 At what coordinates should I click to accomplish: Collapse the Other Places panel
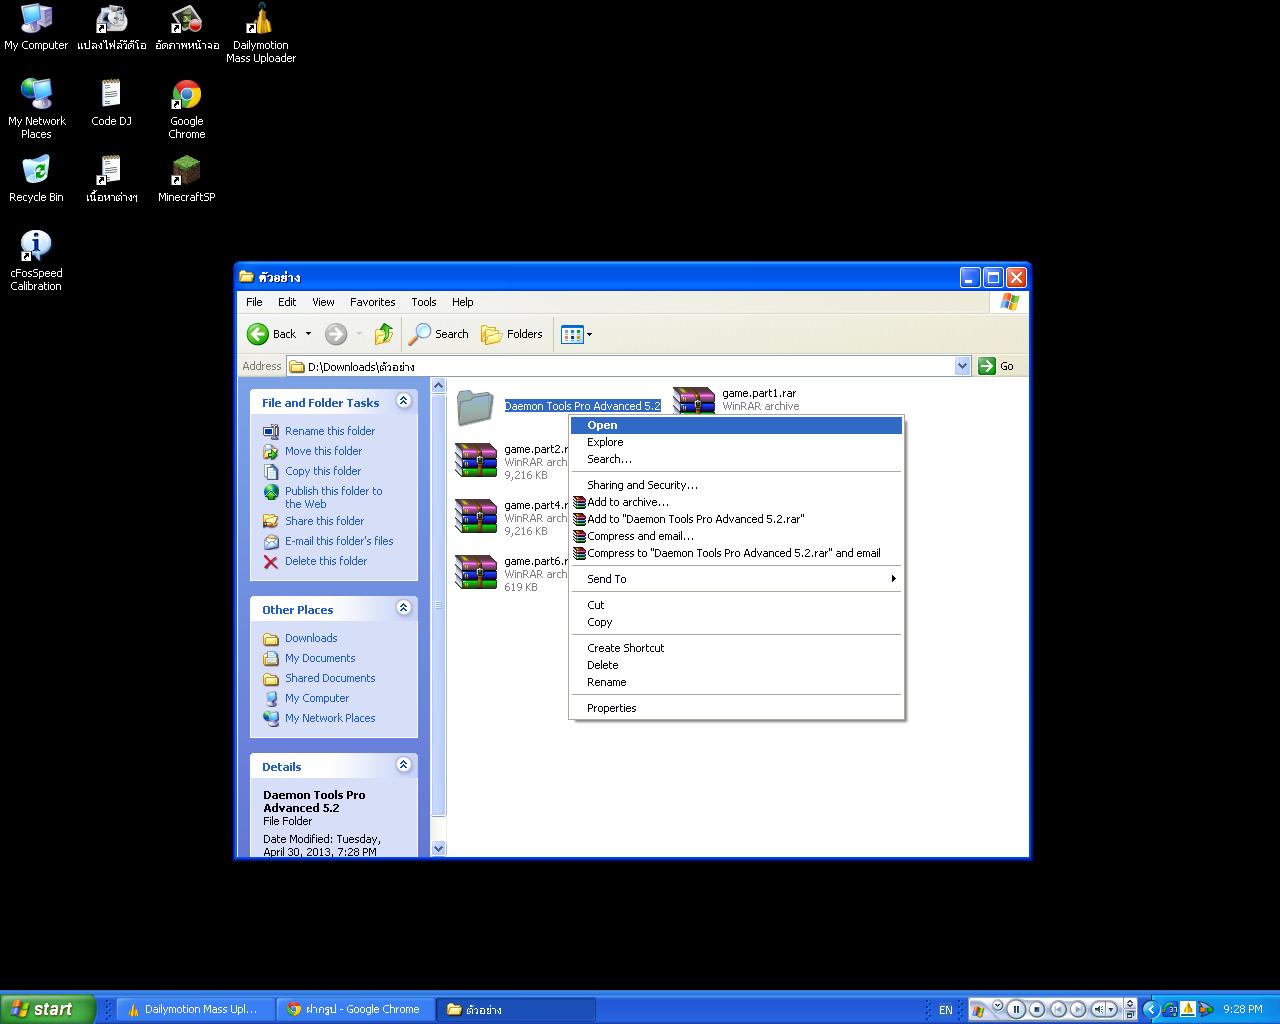pos(404,608)
